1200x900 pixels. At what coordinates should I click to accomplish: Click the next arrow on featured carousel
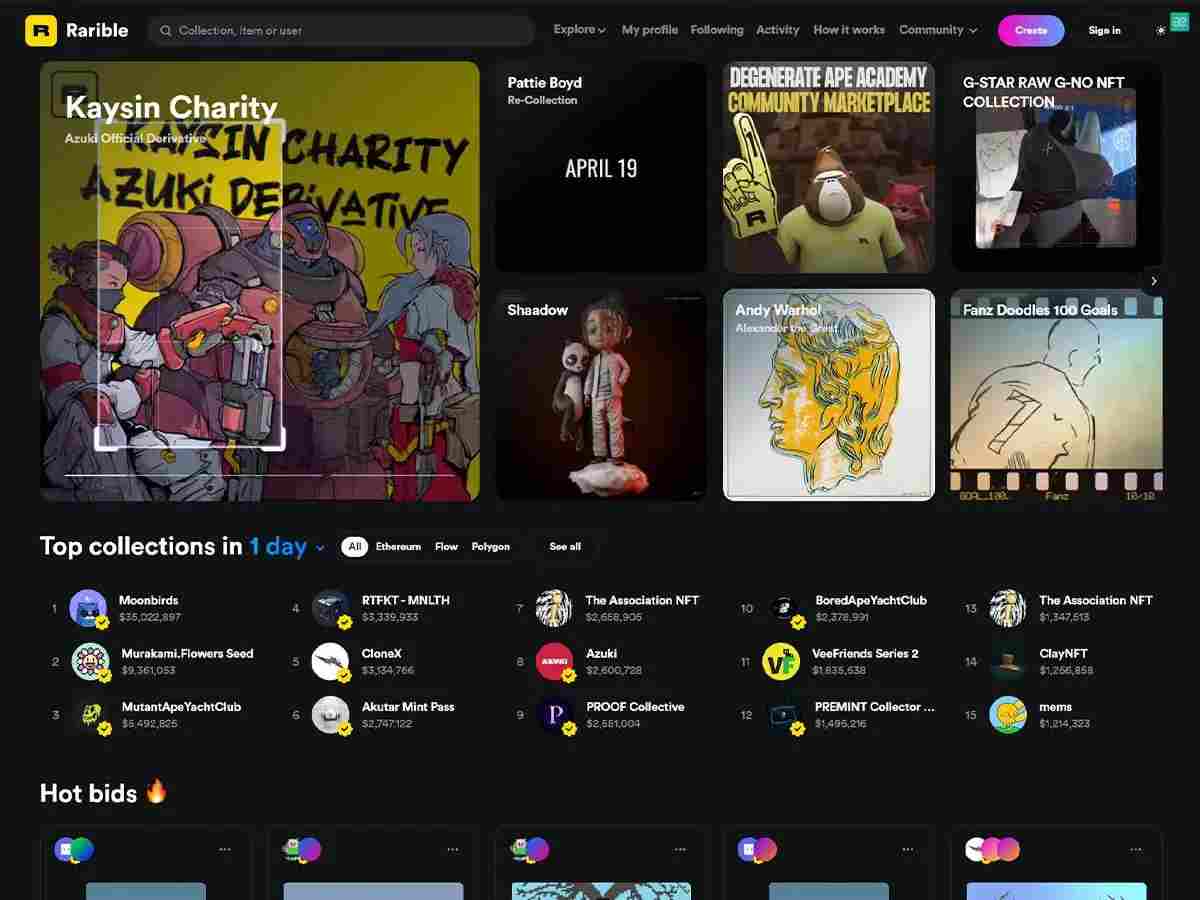point(1153,281)
